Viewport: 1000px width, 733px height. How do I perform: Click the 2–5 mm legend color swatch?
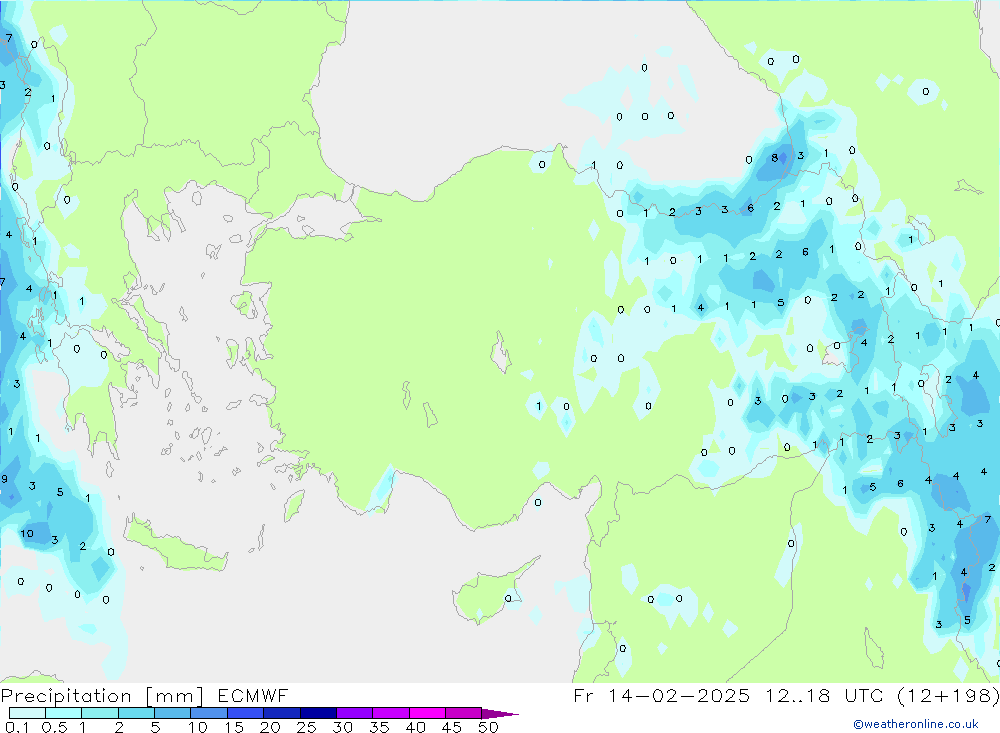coord(136,713)
